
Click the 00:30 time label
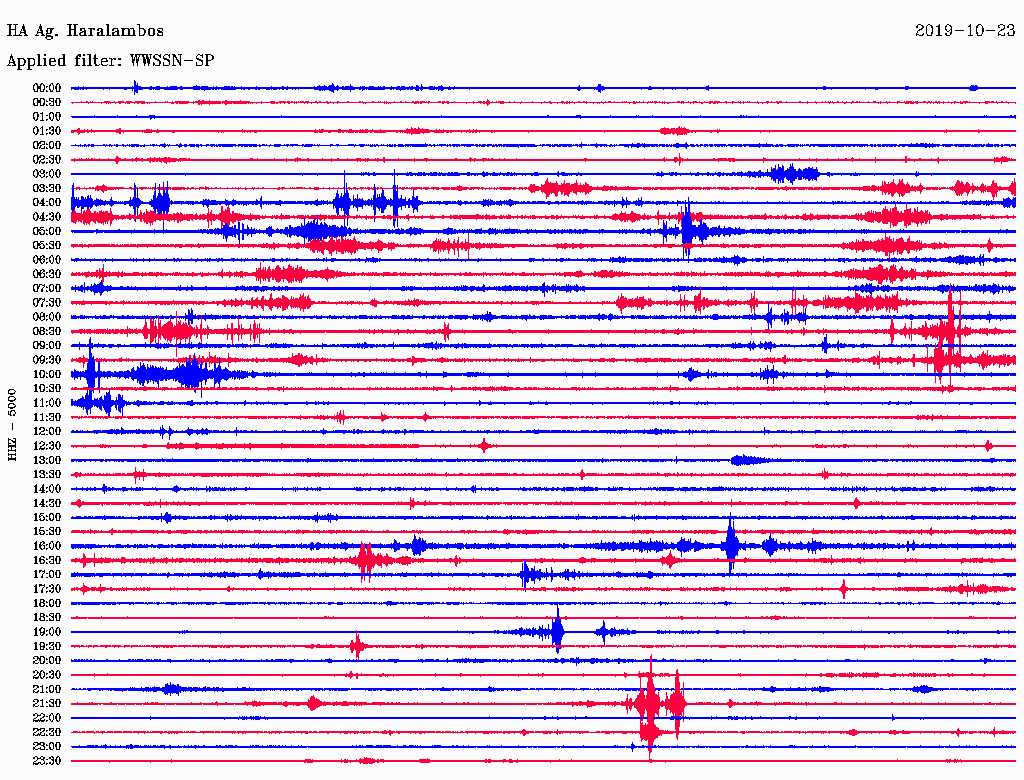tap(47, 102)
